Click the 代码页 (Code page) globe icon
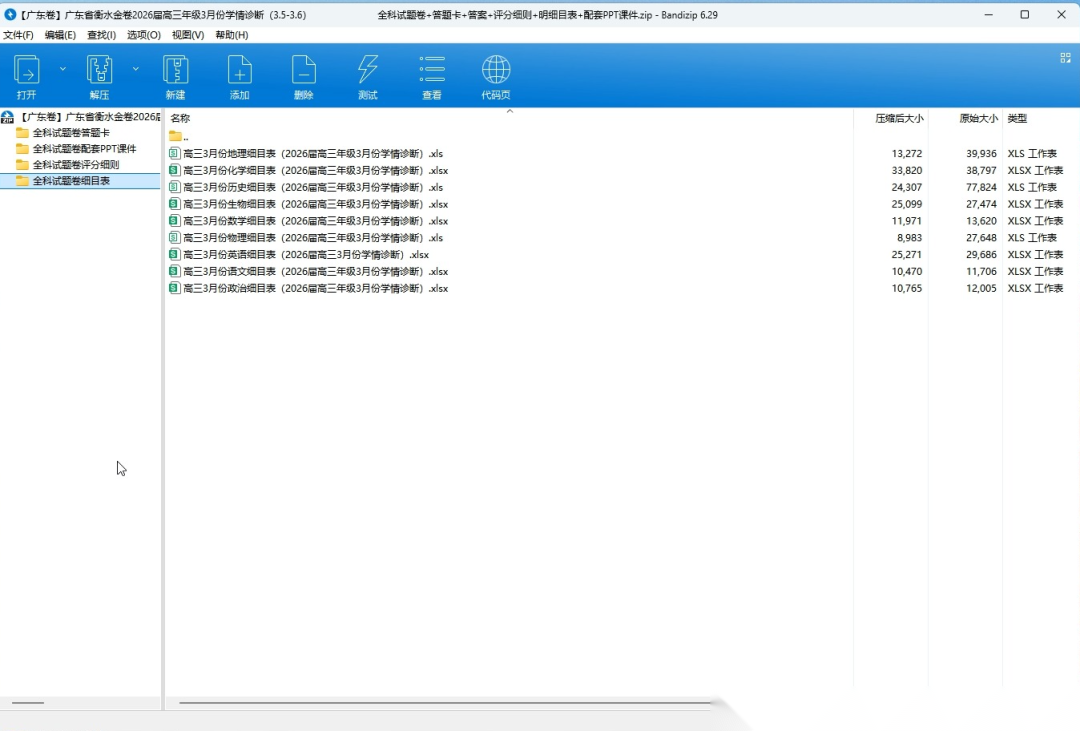This screenshot has height=731, width=1080. click(x=496, y=71)
